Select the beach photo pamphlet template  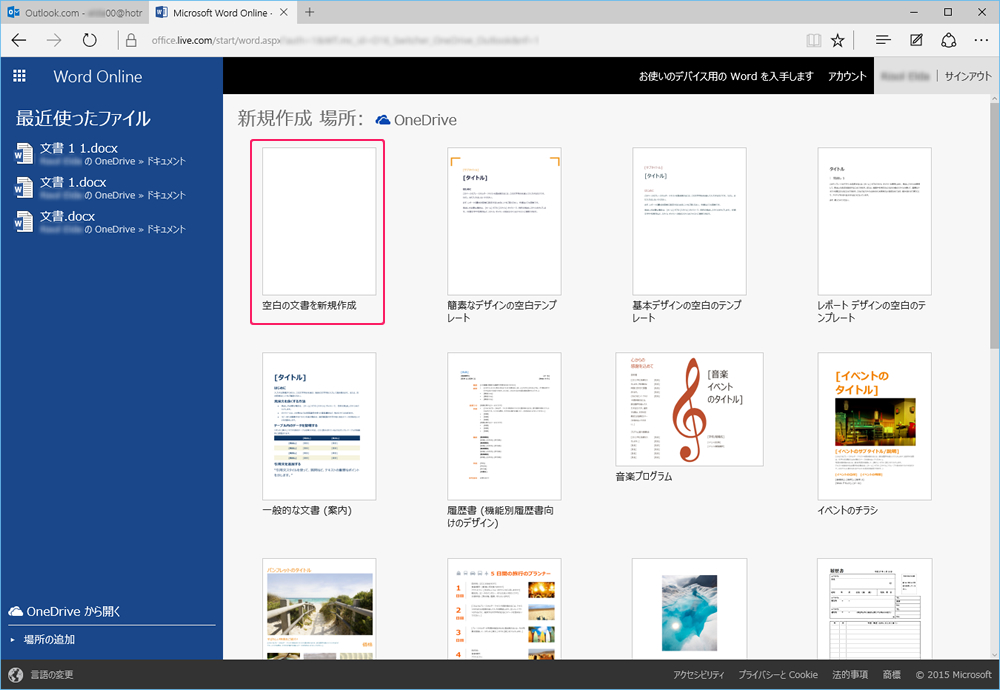(319, 608)
